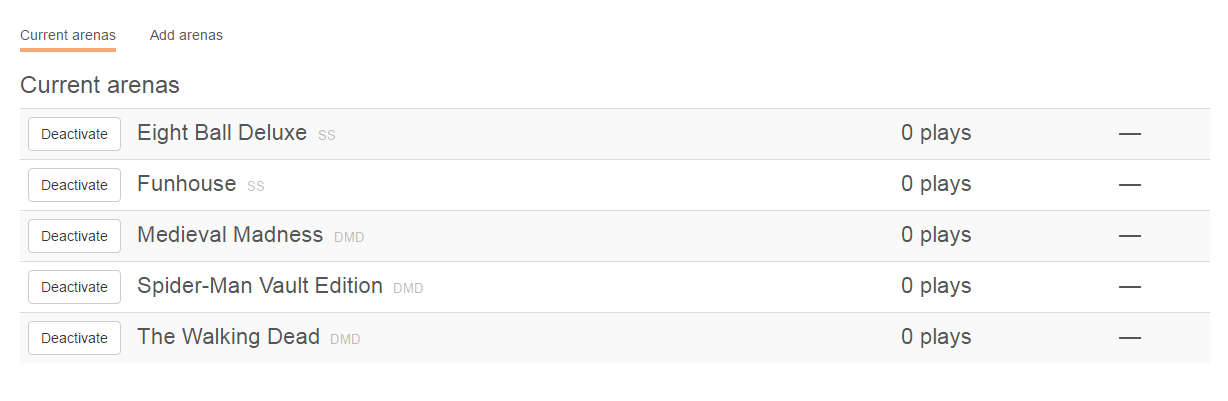Click the SS label beside Funhouse
This screenshot has width=1228, height=401.
click(256, 186)
